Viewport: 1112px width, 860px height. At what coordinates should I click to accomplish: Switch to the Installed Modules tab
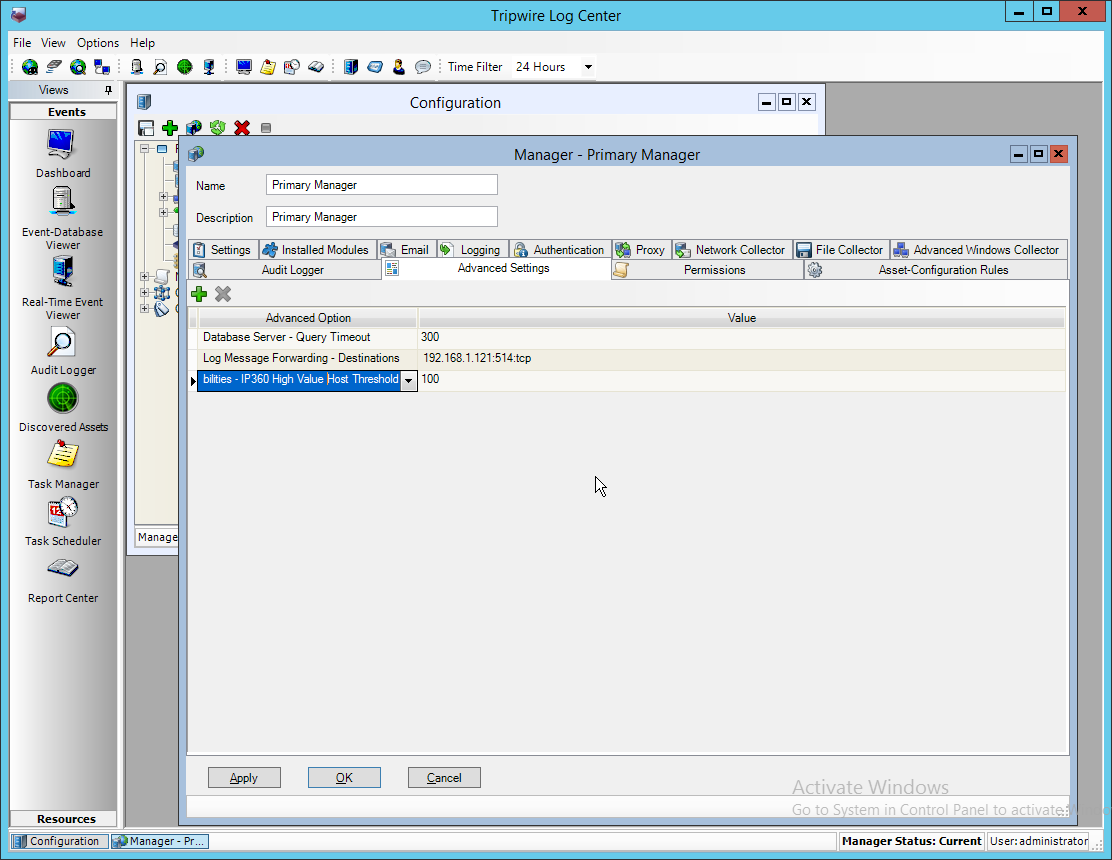[317, 250]
